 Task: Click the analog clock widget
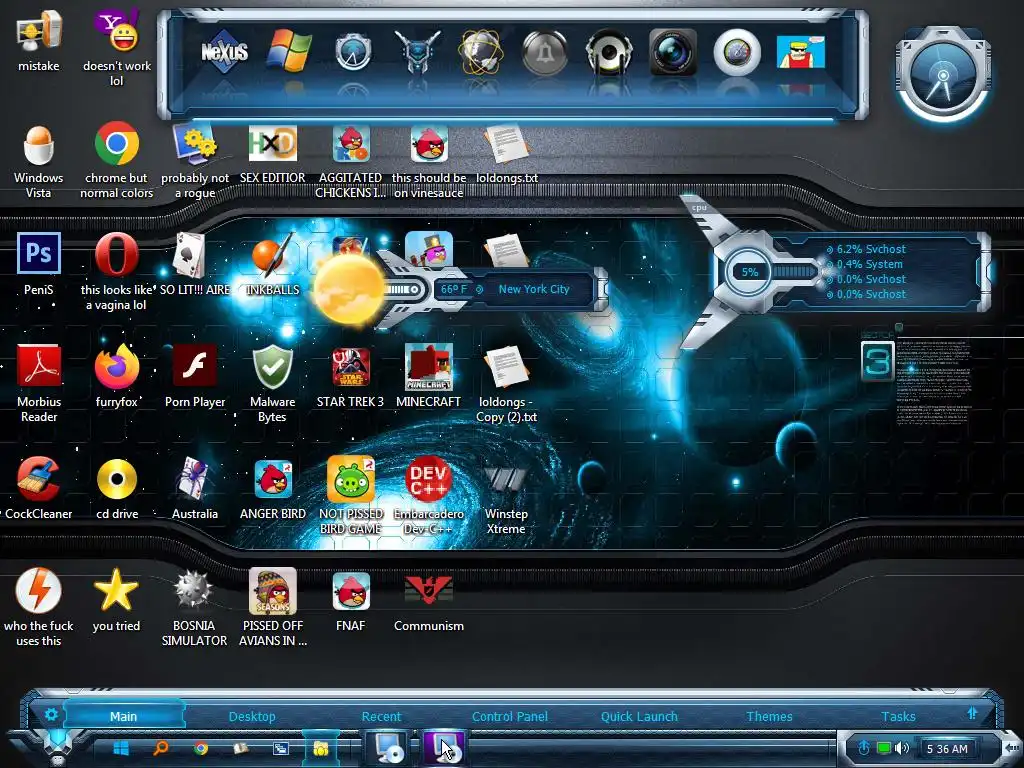pyautogui.click(x=943, y=75)
